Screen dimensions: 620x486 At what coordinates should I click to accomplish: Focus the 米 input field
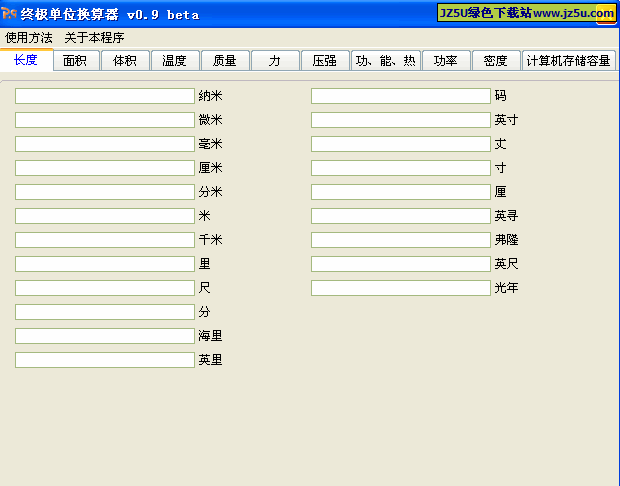[105, 216]
